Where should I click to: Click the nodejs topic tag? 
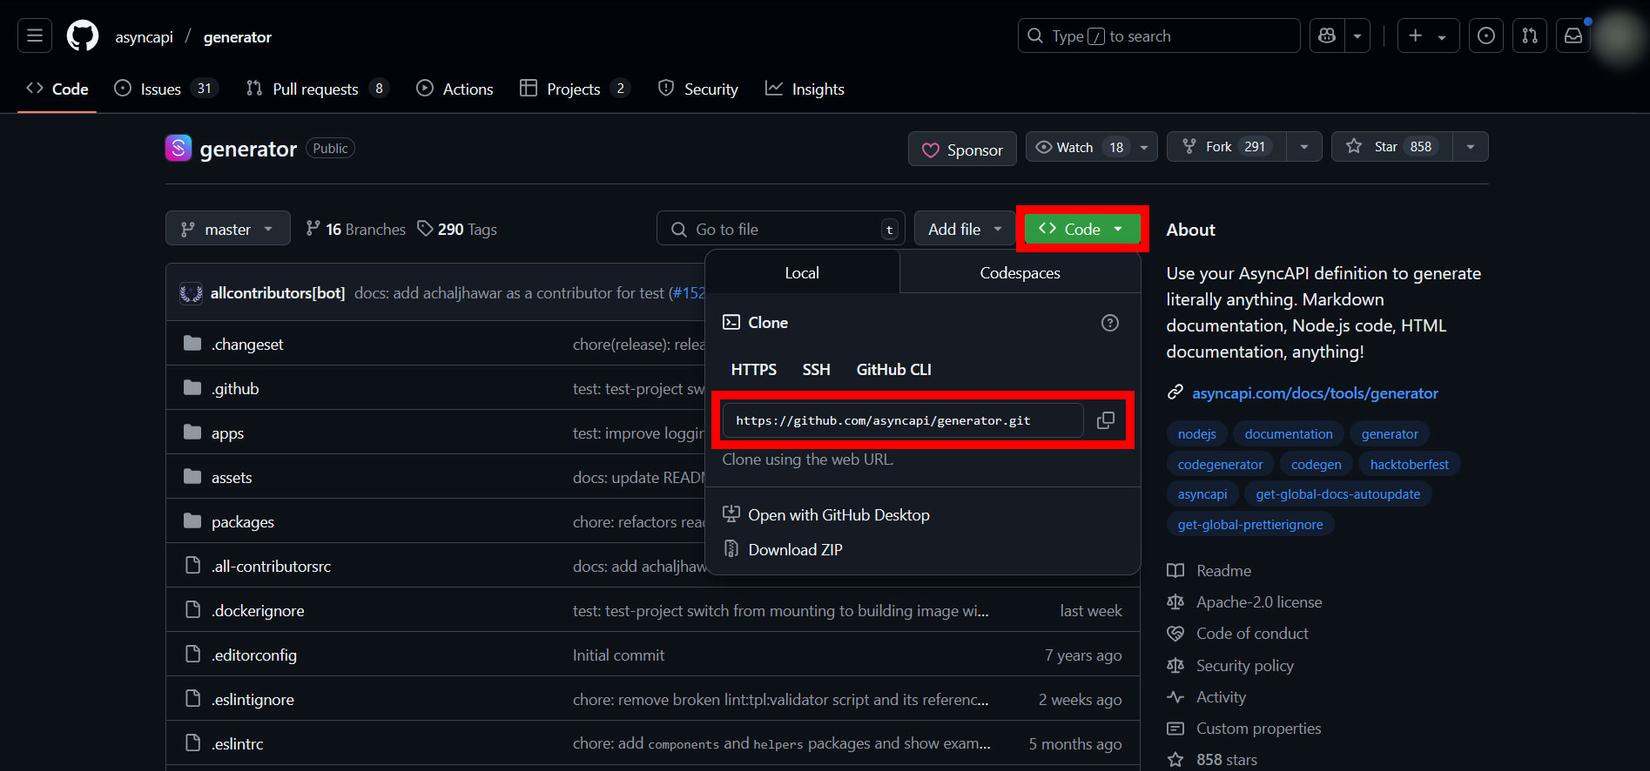[1197, 434]
